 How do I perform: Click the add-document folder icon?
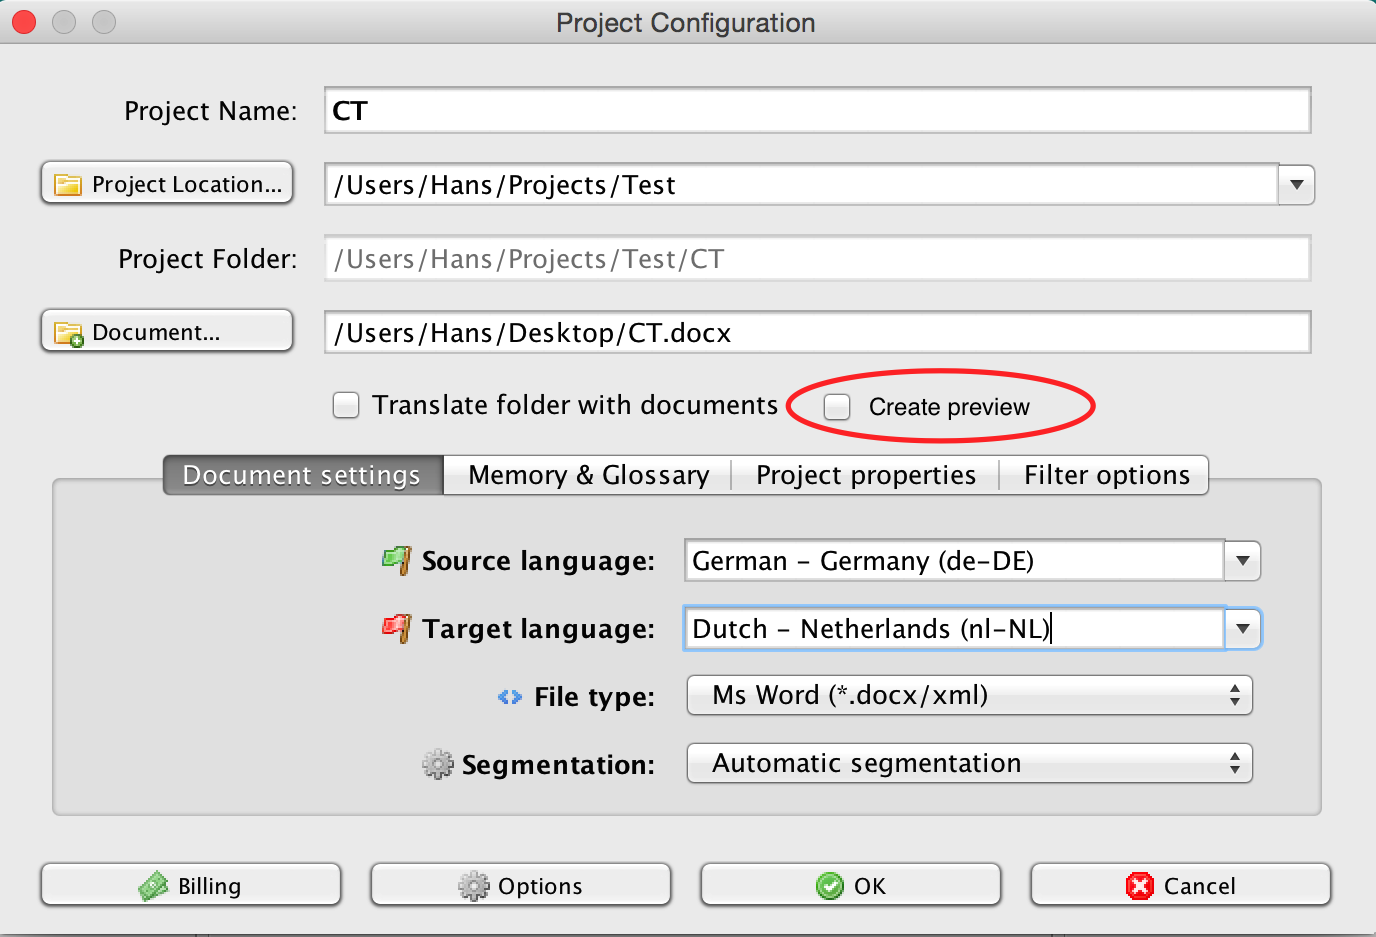tap(68, 333)
